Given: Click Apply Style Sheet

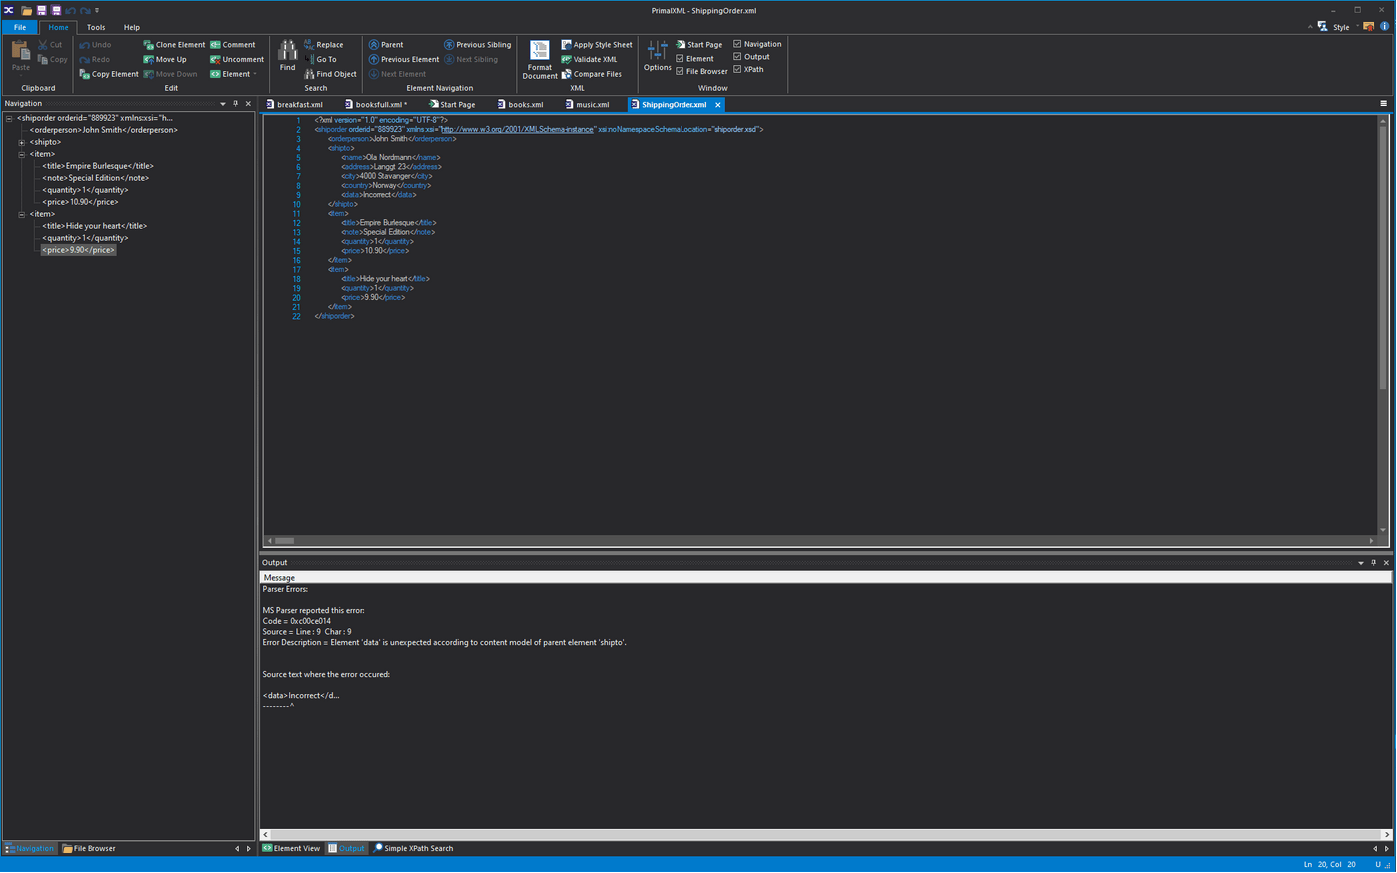Looking at the screenshot, I should click(x=597, y=45).
